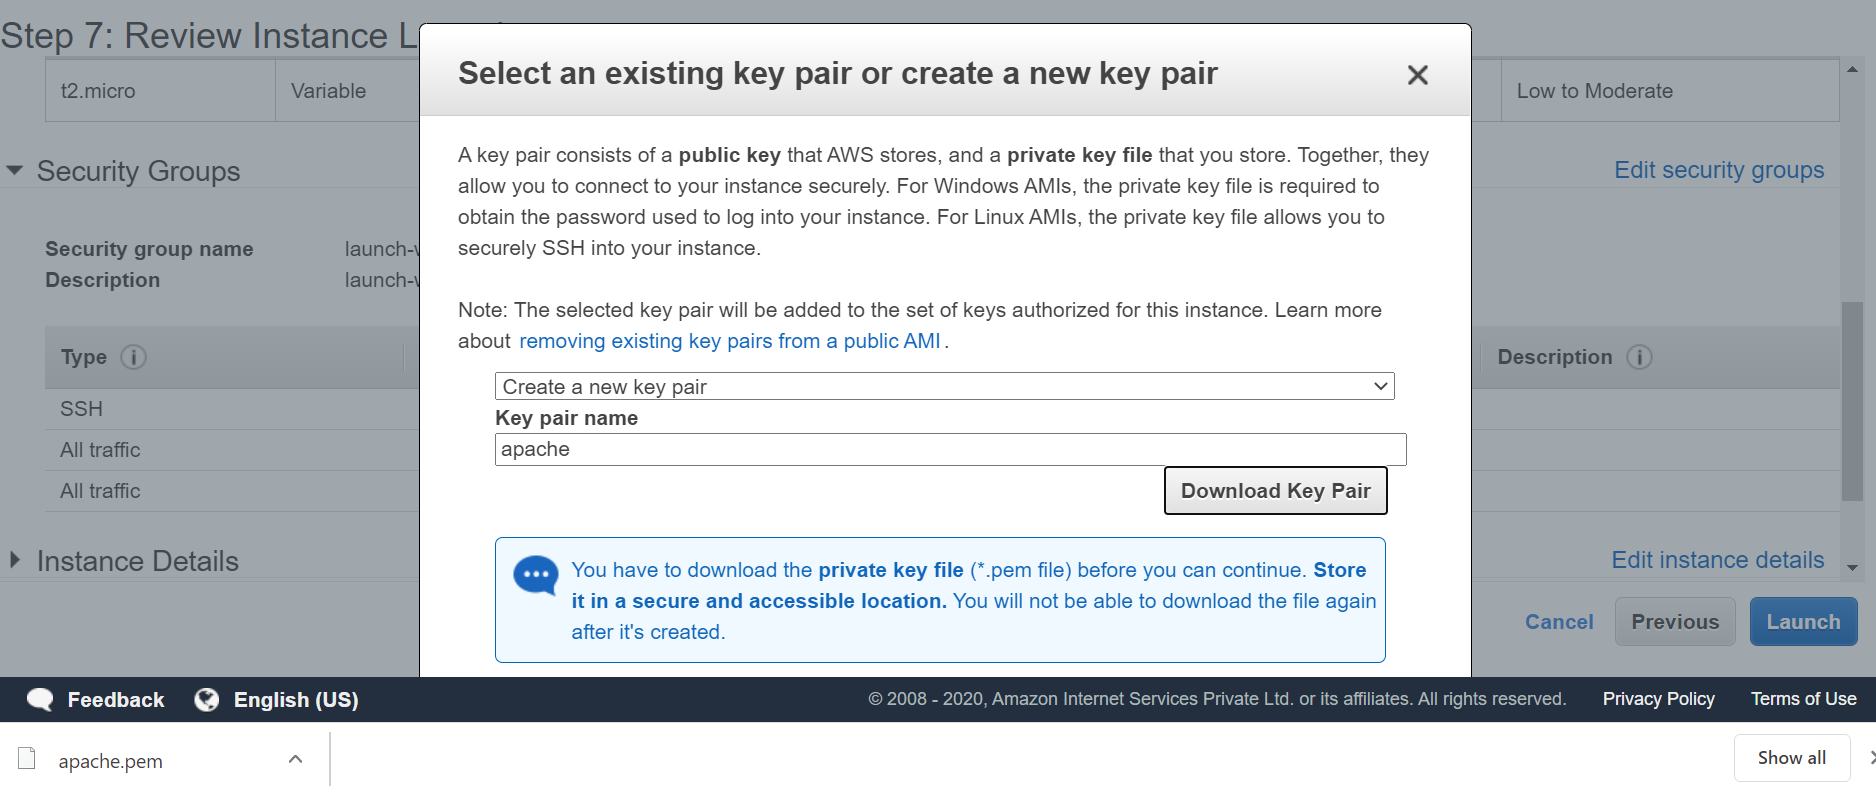Open Edit security groups
This screenshot has width=1876, height=792.
1719,170
